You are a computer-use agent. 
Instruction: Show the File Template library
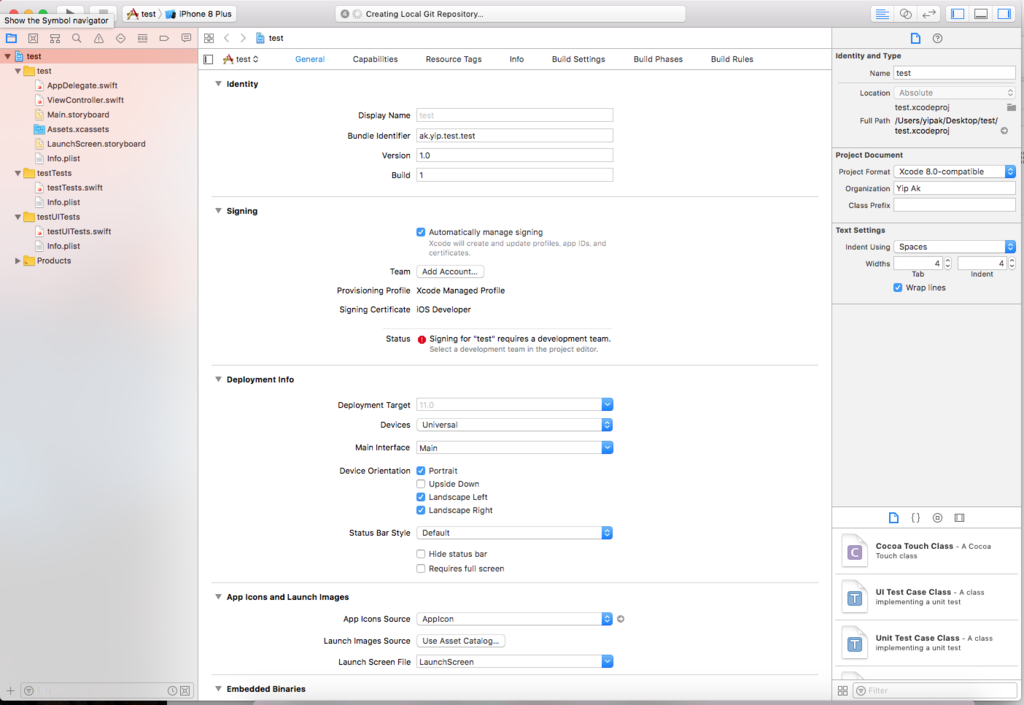(x=893, y=518)
